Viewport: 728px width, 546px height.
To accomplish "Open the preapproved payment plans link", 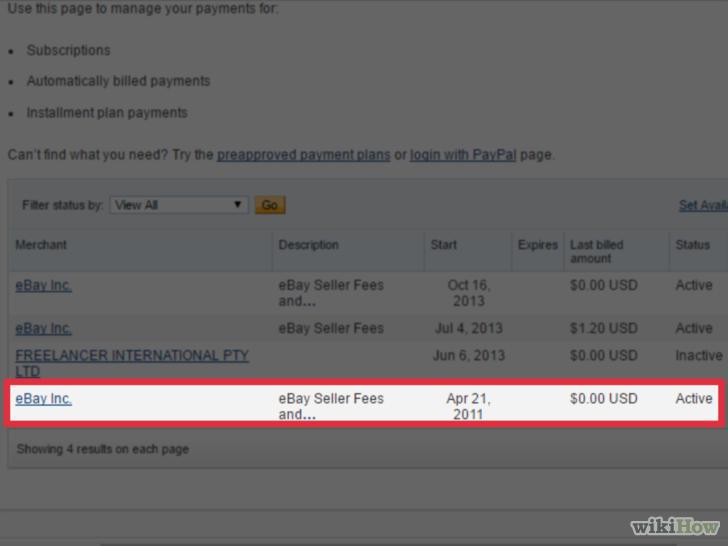I will tap(304, 155).
